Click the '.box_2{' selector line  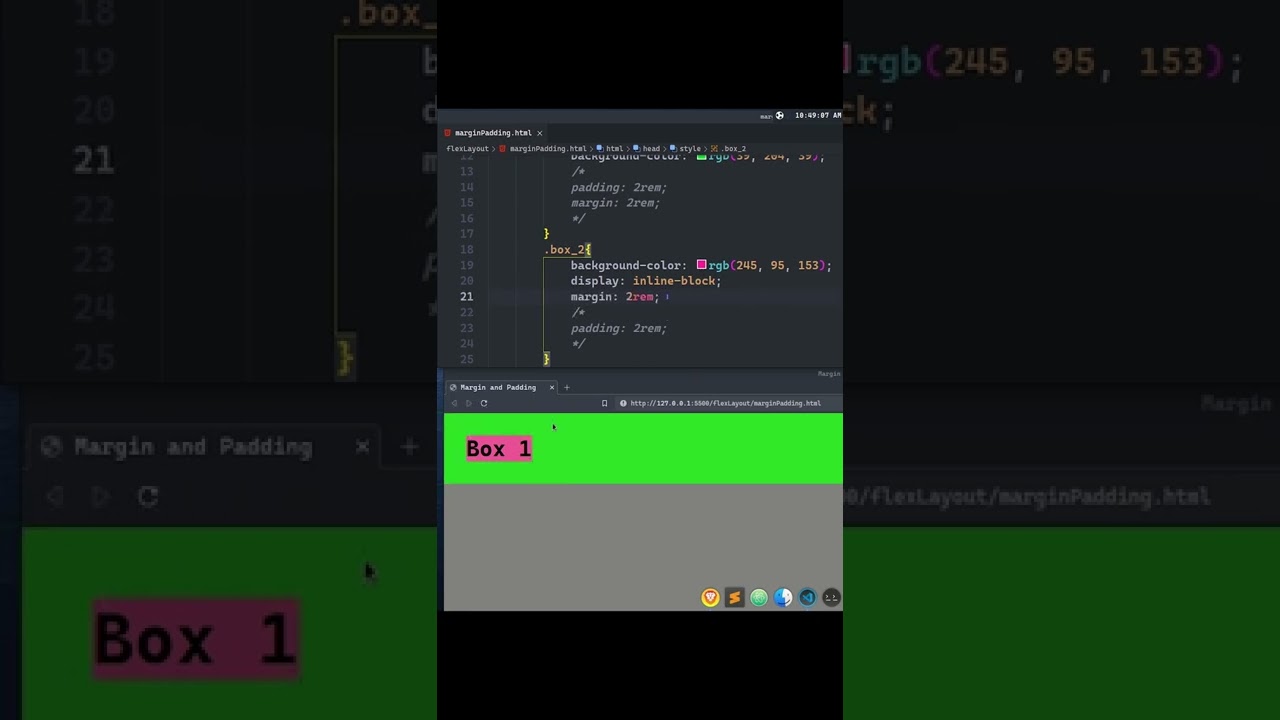(568, 250)
